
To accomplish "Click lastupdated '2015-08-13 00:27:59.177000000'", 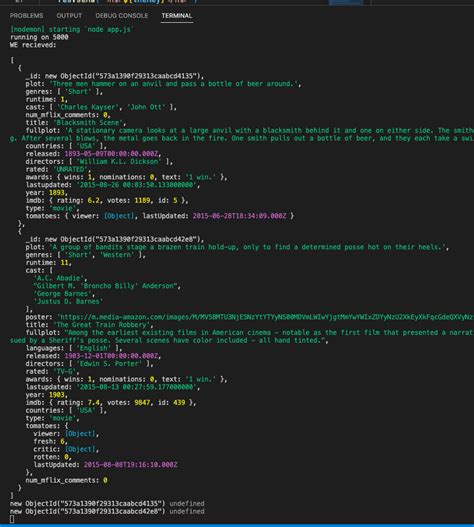I will click(x=136, y=387).
